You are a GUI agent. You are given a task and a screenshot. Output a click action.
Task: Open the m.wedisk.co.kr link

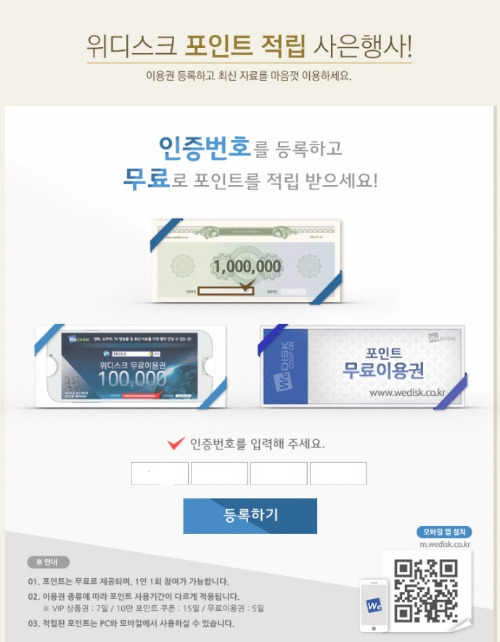(445, 545)
